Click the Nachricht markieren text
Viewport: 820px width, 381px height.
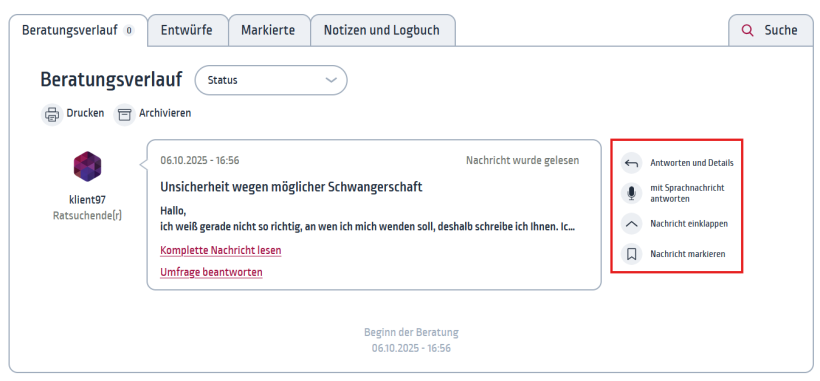pyautogui.click(x=688, y=255)
